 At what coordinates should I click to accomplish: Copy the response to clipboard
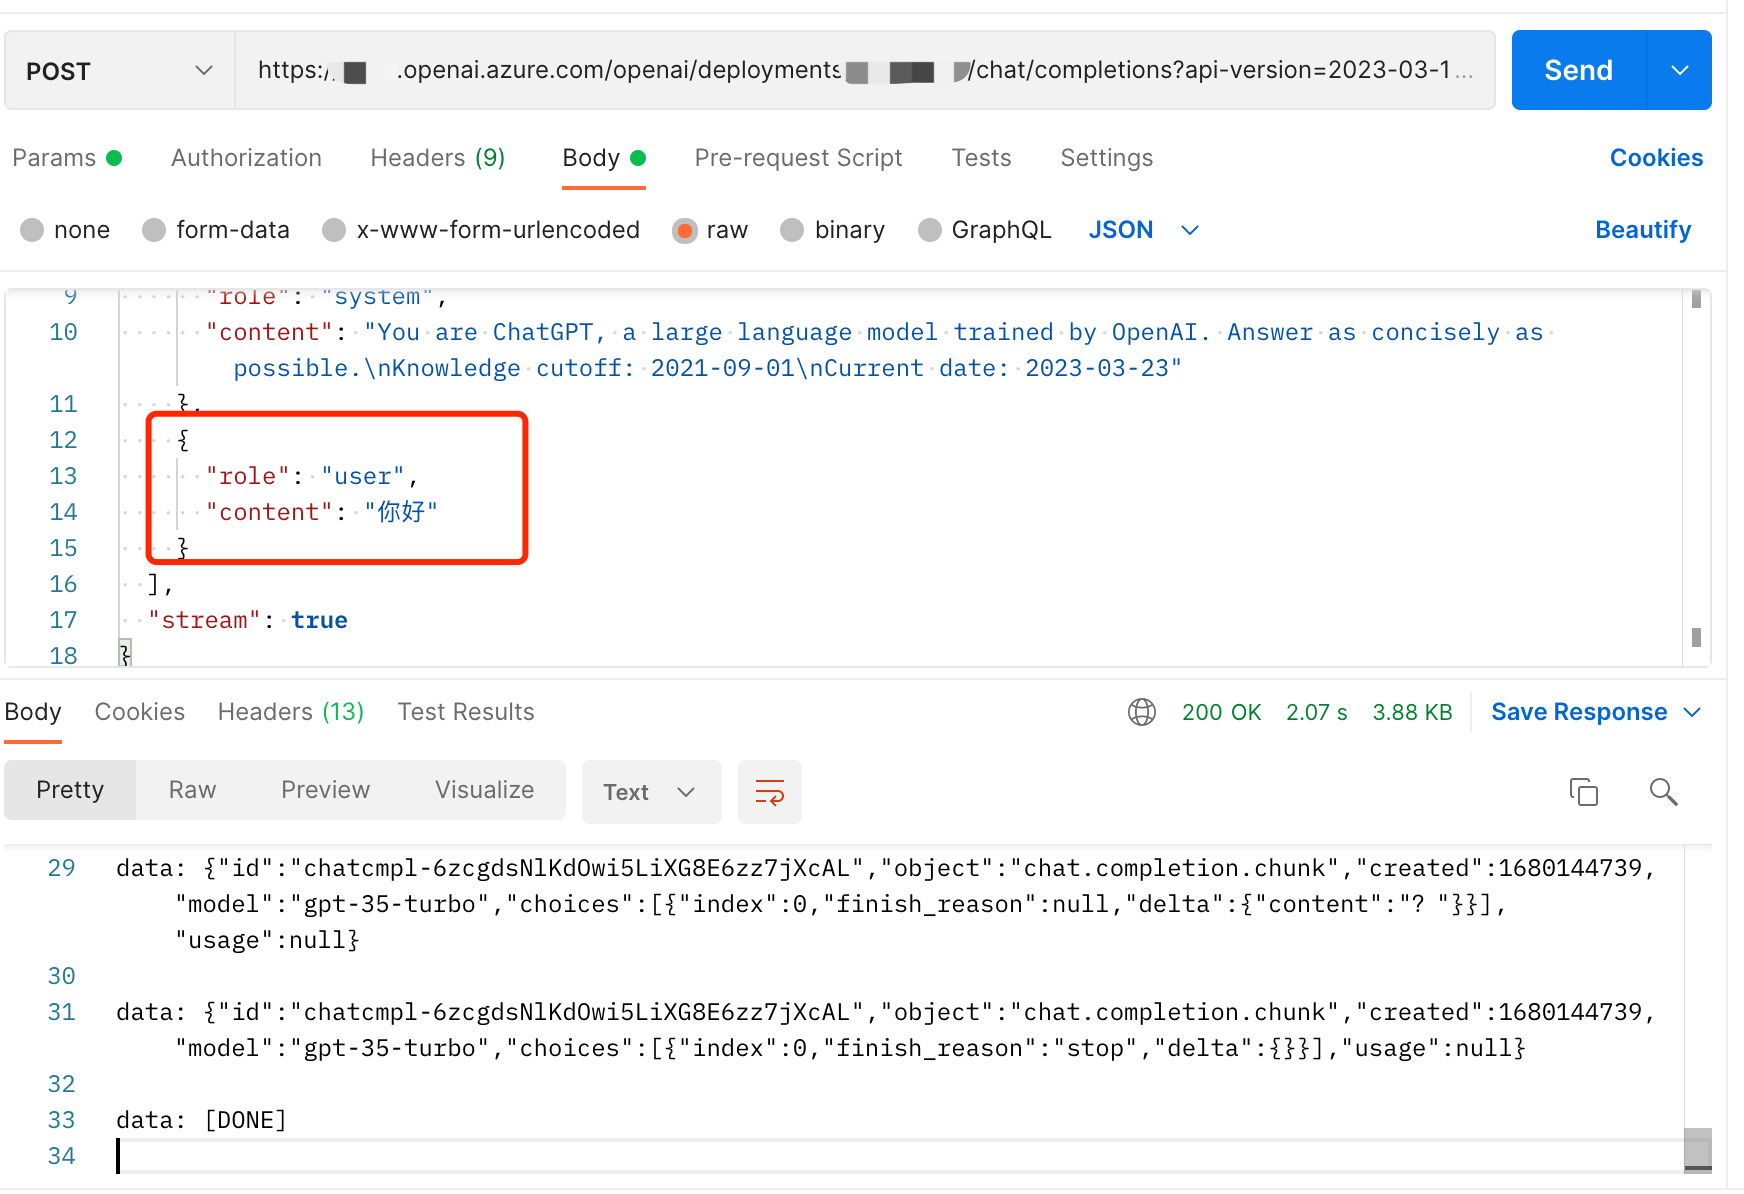coord(1584,792)
